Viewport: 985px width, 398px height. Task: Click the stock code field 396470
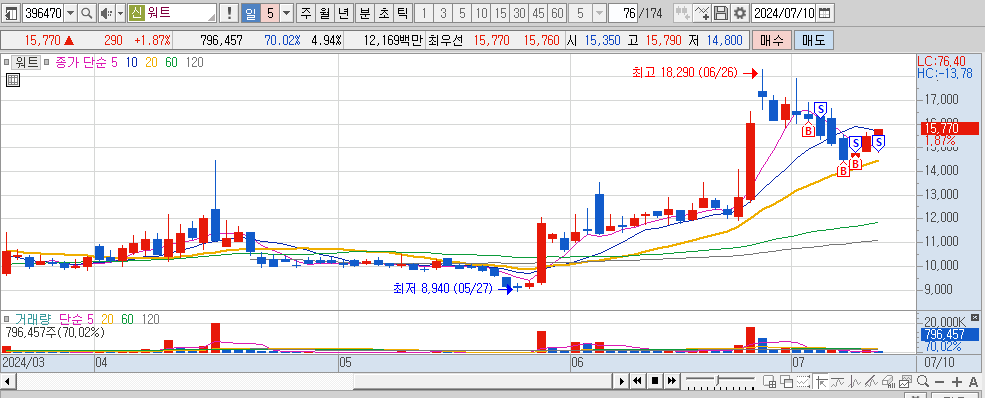(x=43, y=13)
